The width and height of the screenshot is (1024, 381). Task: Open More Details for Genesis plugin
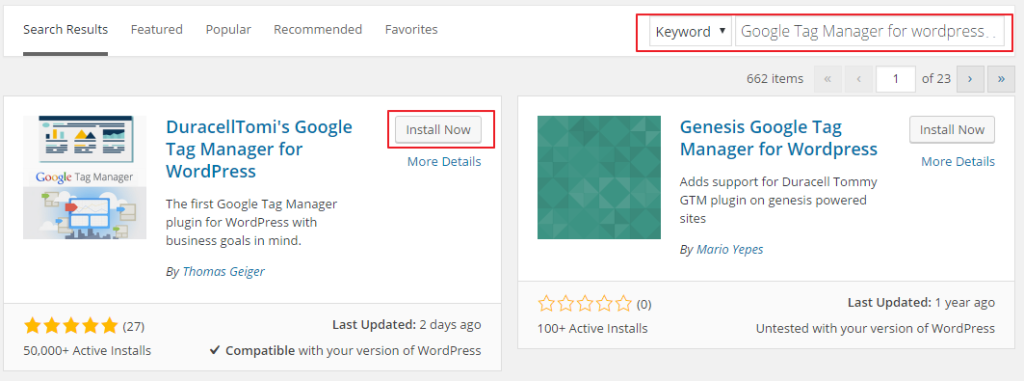click(958, 161)
